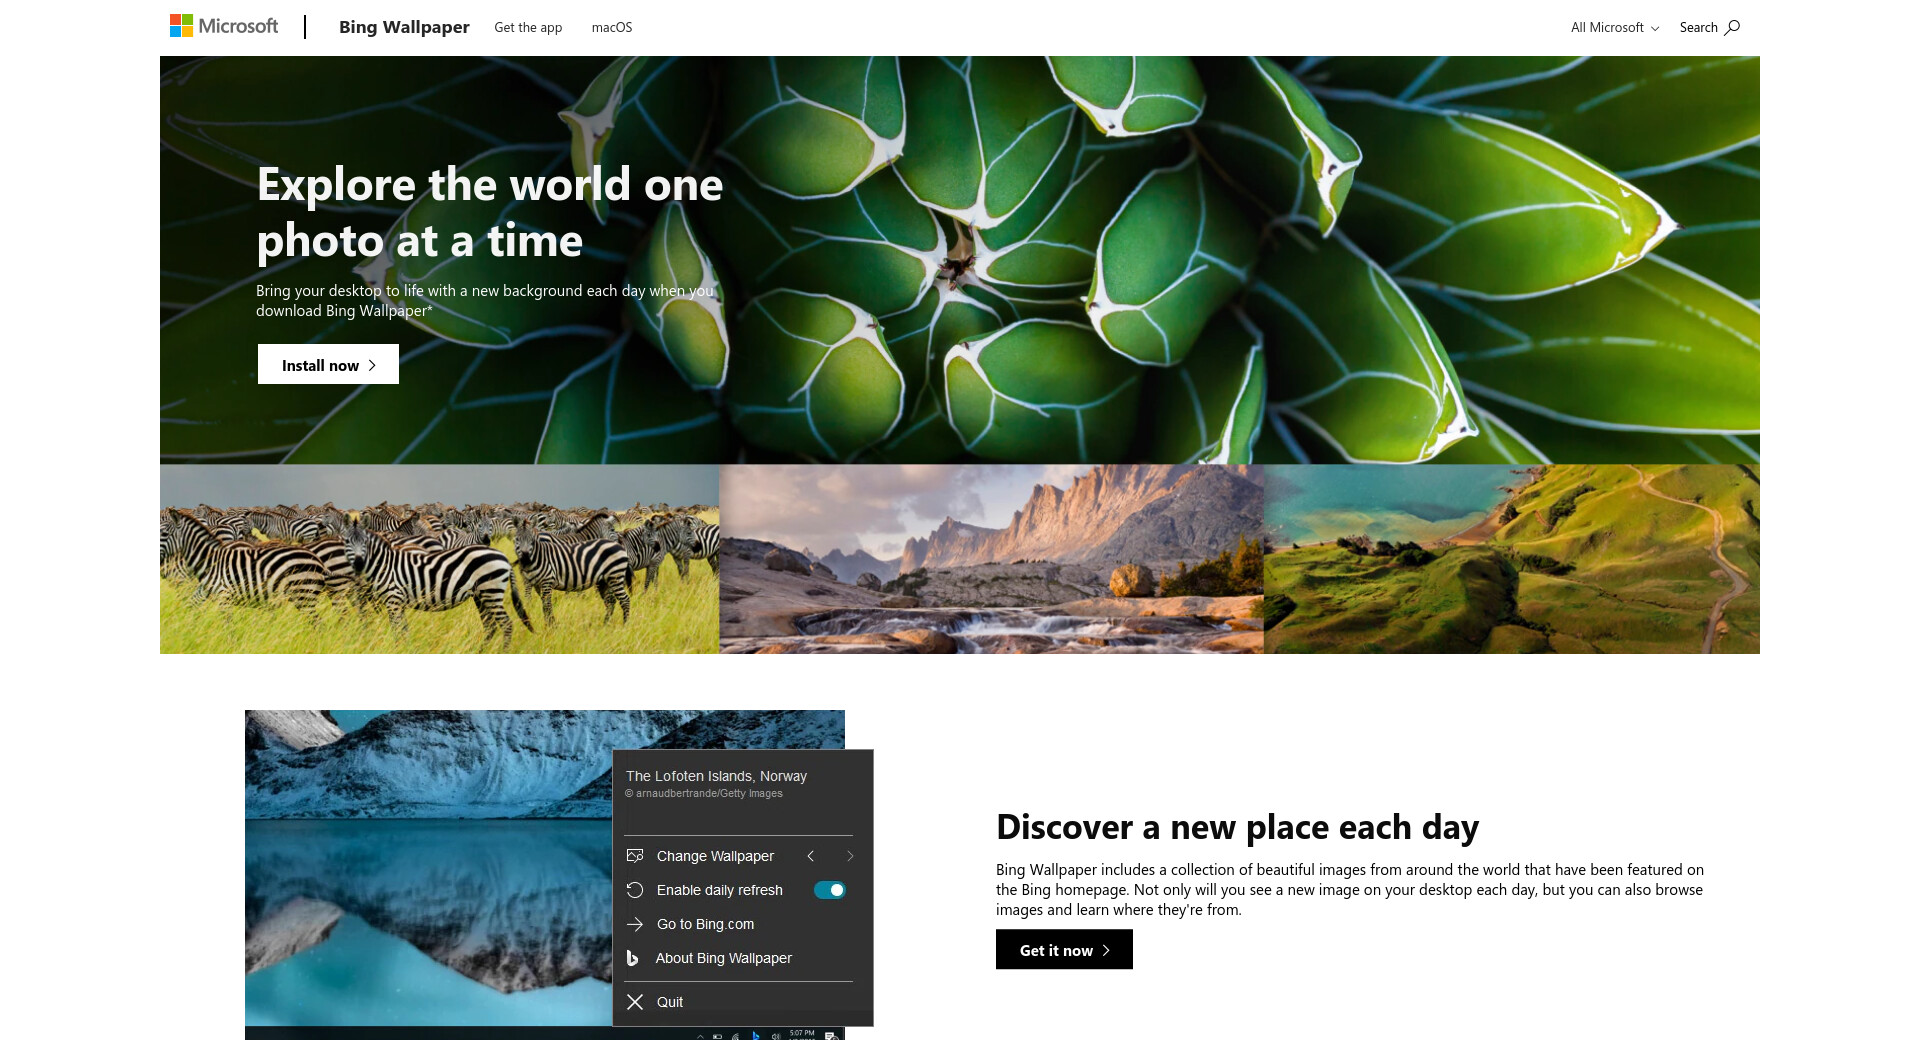
Task: Click the next wallpaper right chevron
Action: click(850, 856)
